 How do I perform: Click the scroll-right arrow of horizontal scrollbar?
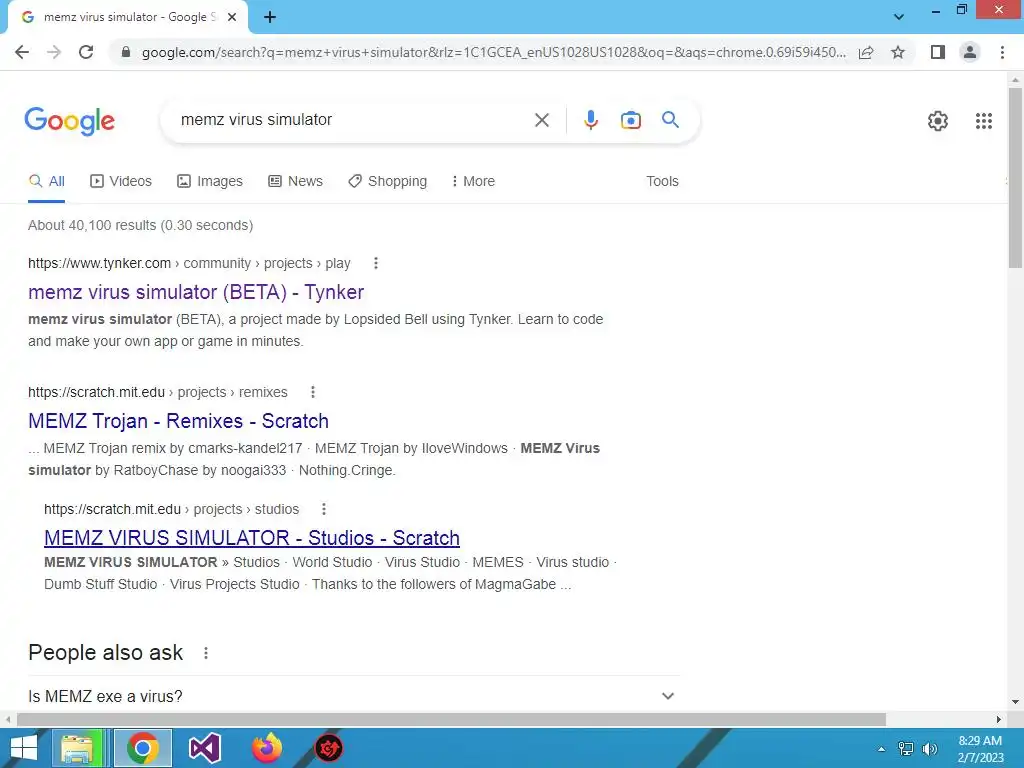point(999,720)
